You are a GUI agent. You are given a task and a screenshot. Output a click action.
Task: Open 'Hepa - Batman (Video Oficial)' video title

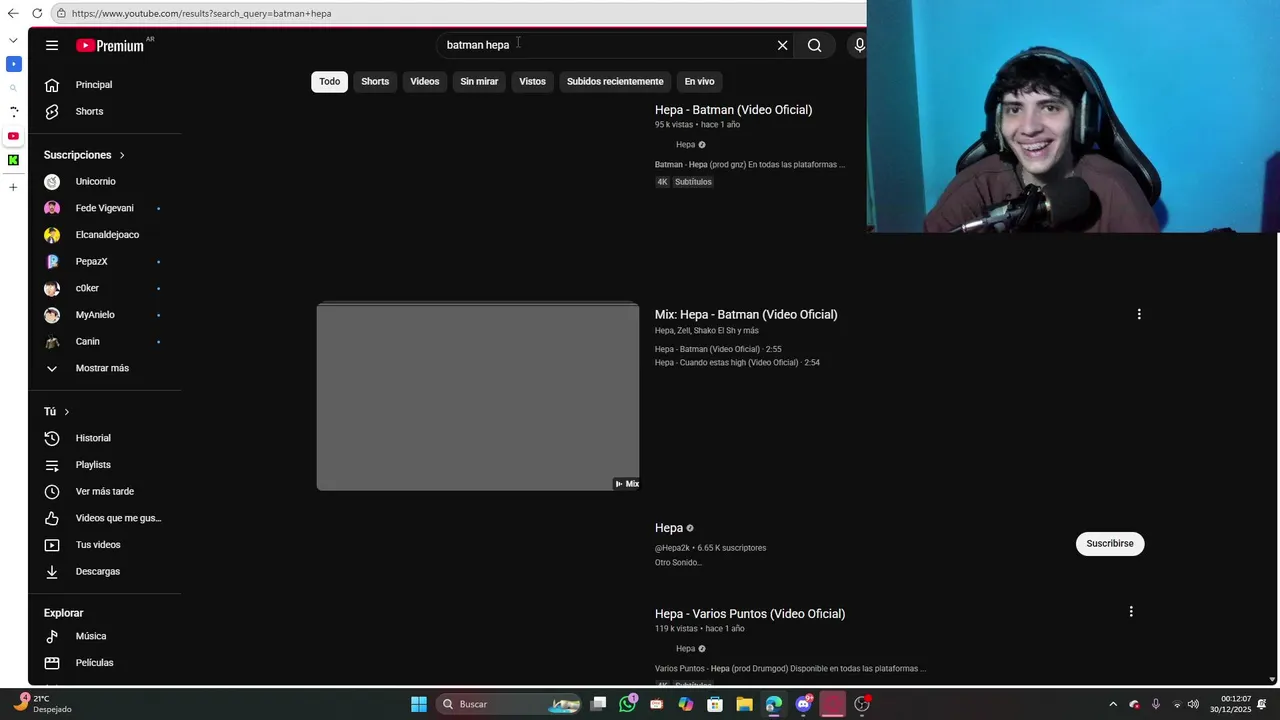tap(733, 110)
